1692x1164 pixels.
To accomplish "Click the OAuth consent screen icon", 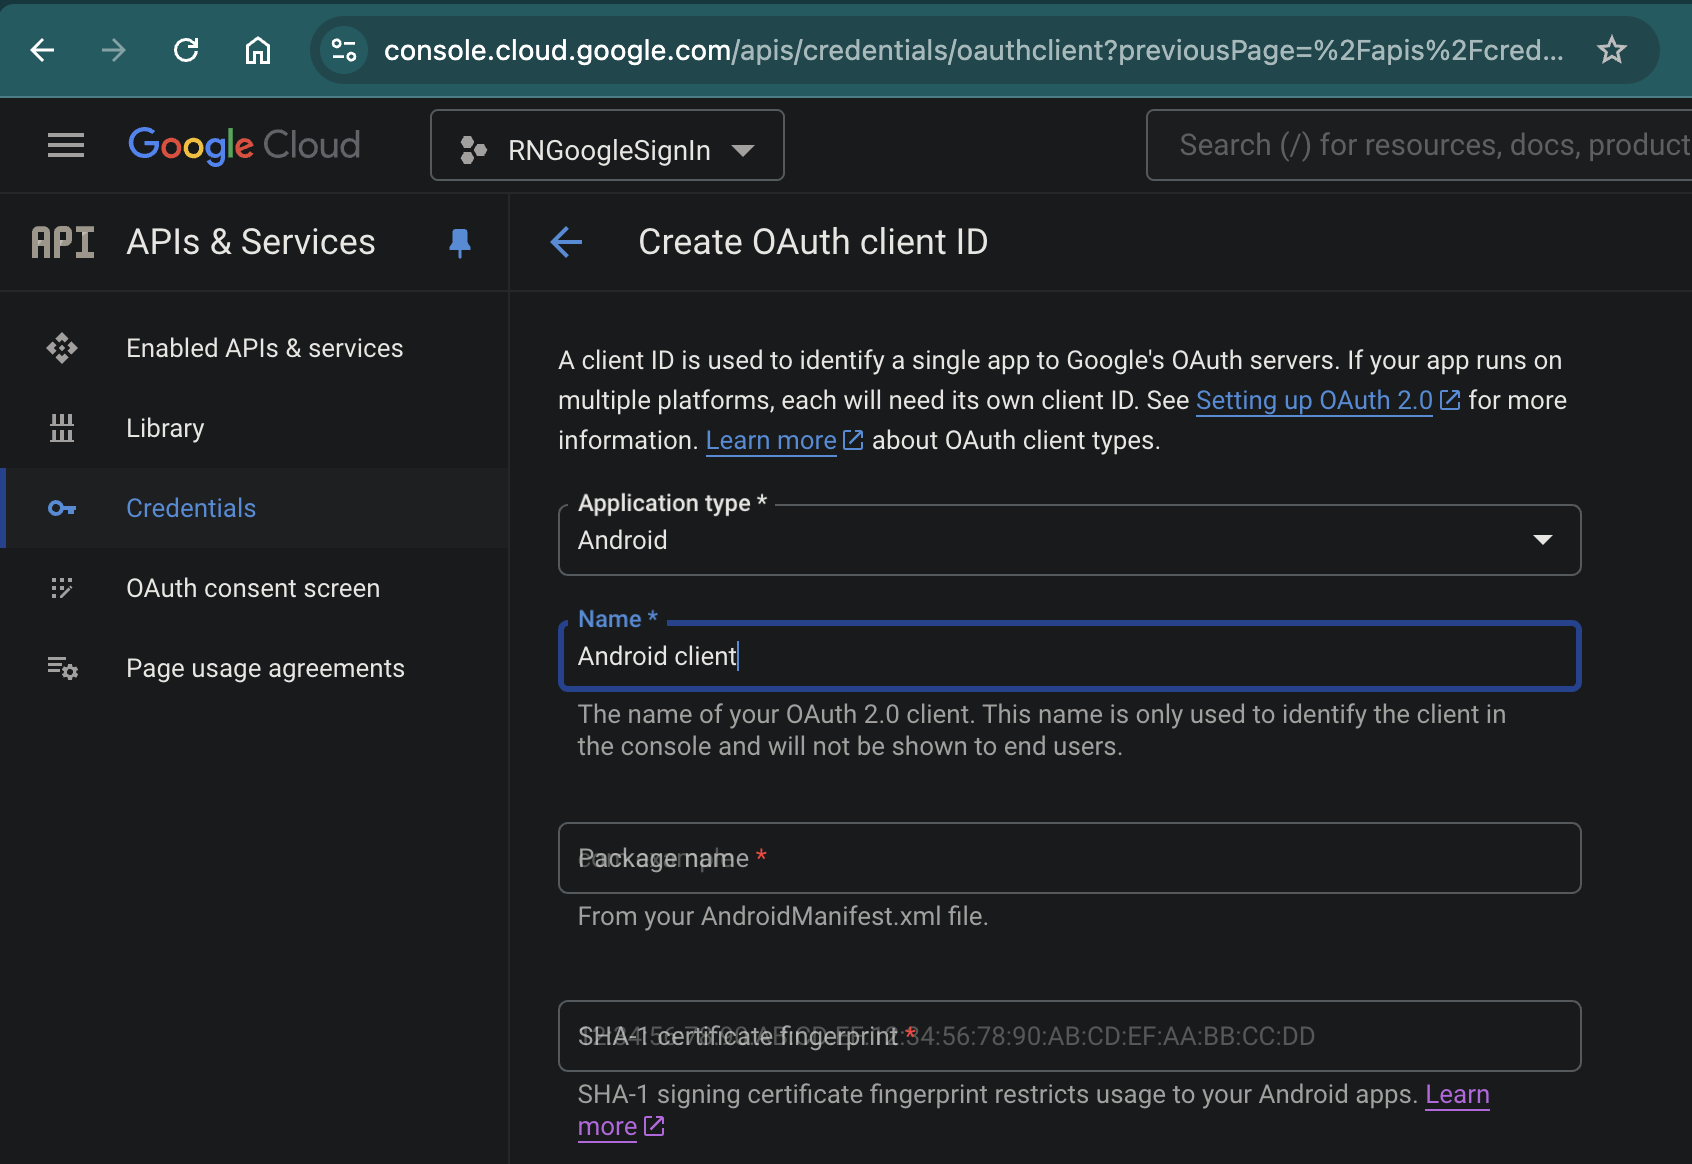I will click(x=62, y=588).
